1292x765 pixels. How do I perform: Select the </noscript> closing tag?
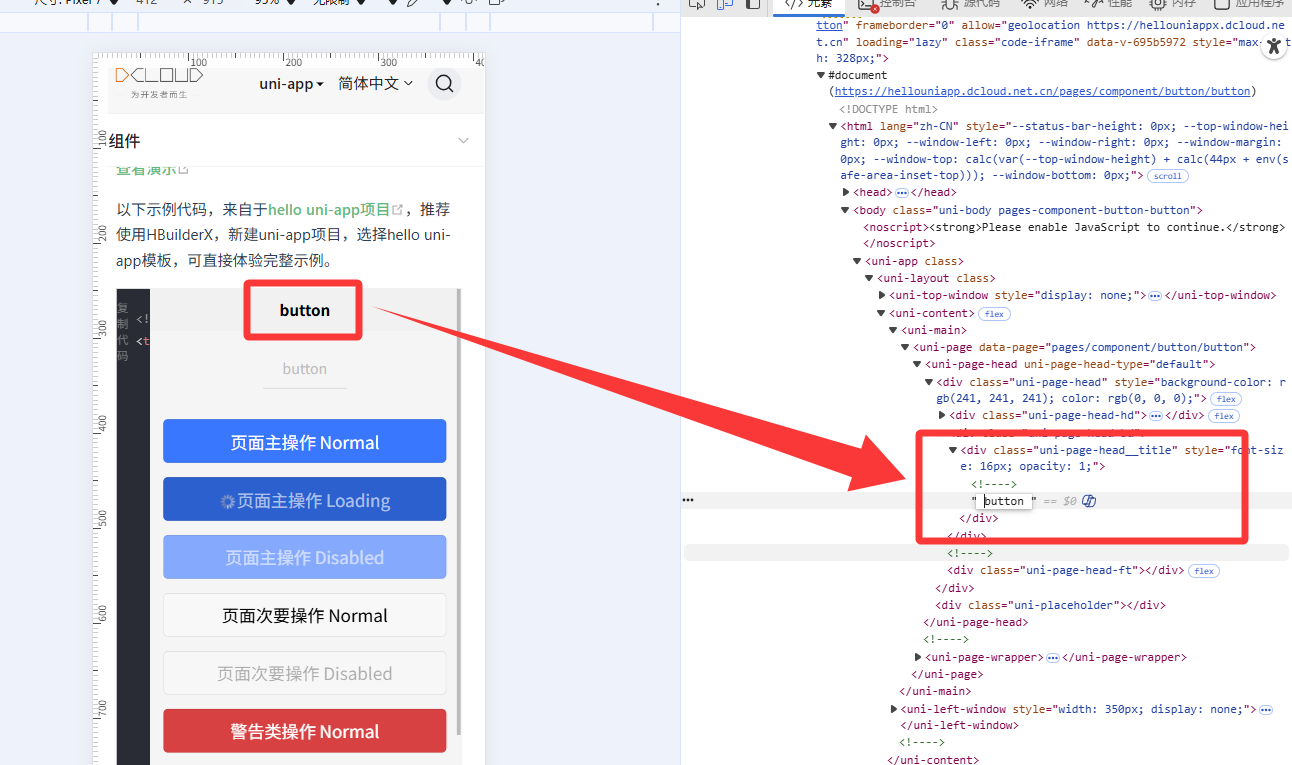(899, 243)
